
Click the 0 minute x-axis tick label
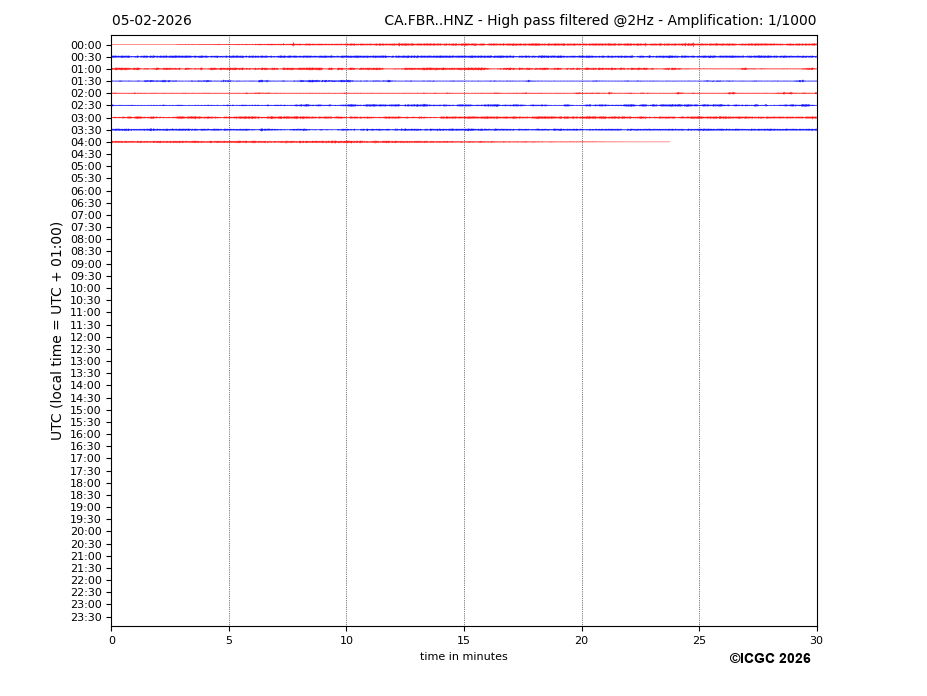112,640
